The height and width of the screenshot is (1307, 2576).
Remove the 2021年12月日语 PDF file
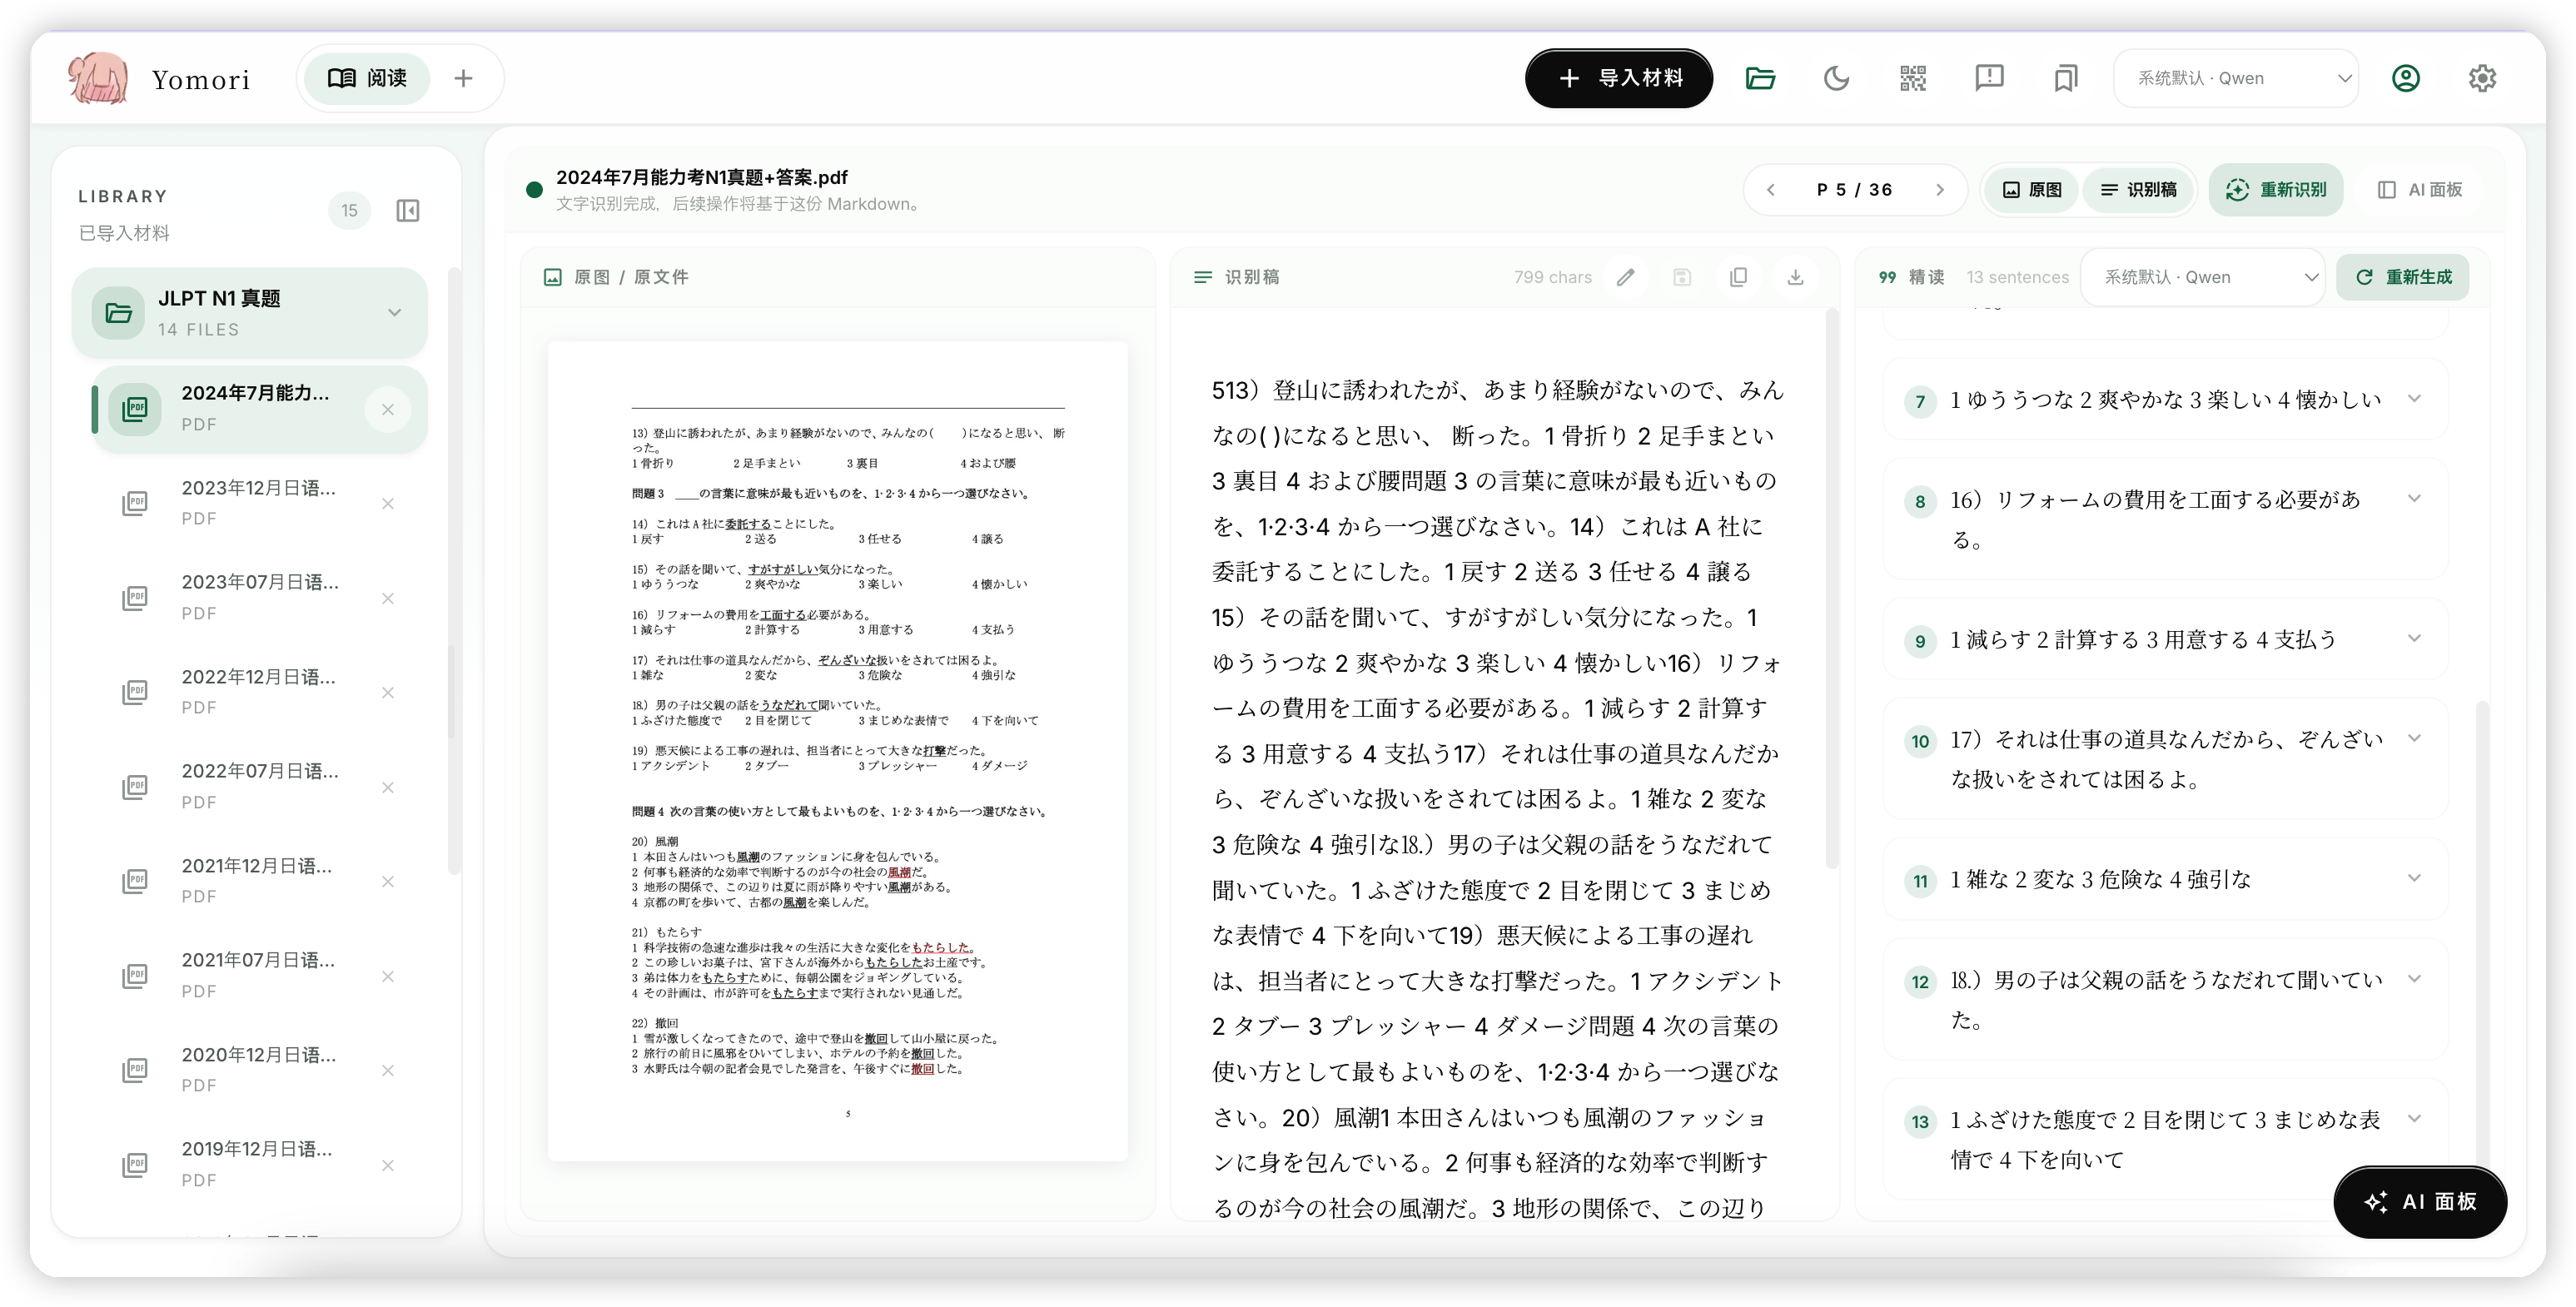click(x=388, y=881)
